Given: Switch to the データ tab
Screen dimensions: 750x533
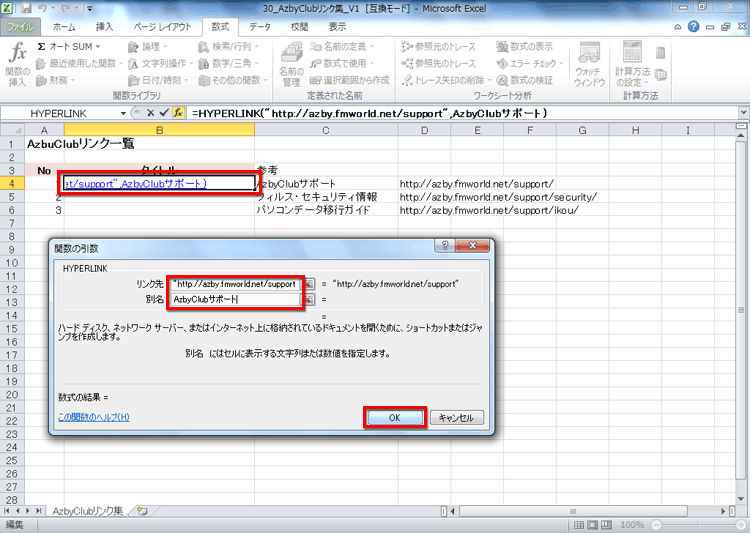Looking at the screenshot, I should 260,27.
